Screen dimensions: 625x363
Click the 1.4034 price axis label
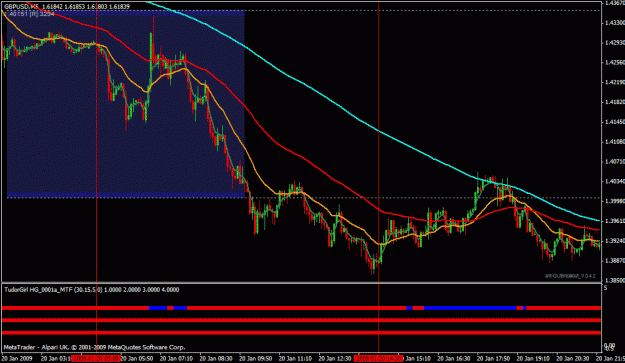(x=615, y=181)
